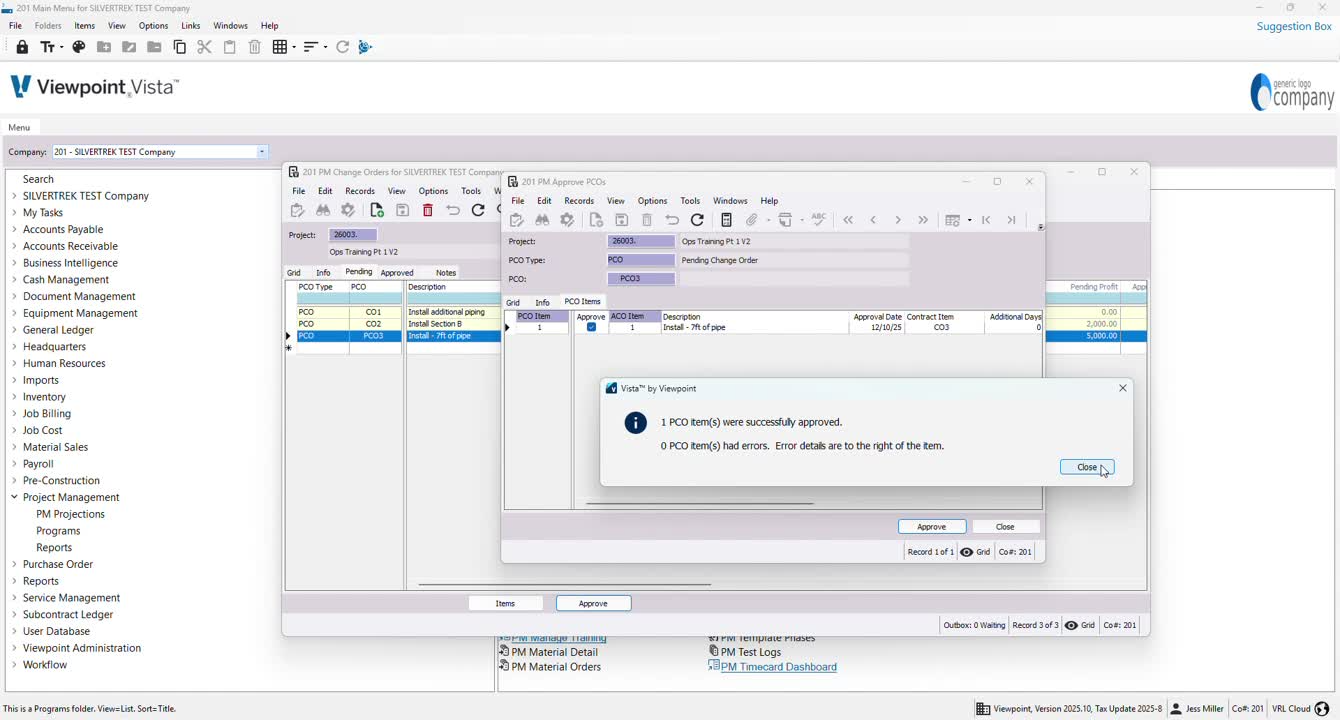Click undo icon in PM Approve PCOs toolbar
Viewport: 1340px width, 720px height.
click(672, 220)
